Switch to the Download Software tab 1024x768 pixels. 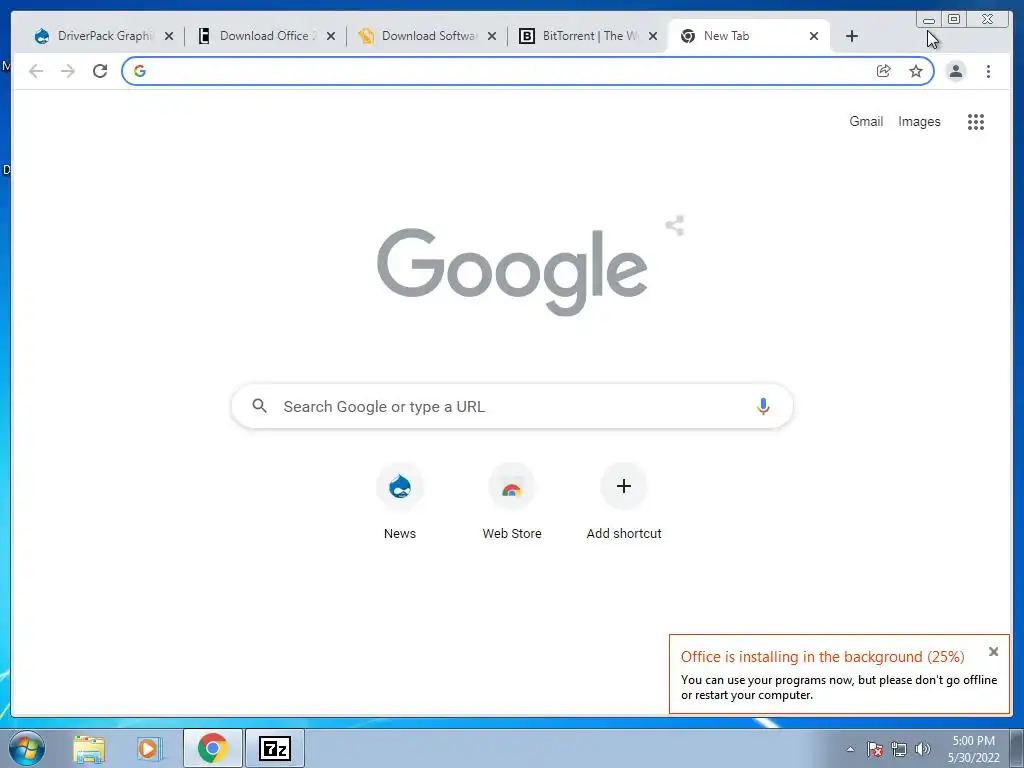[x=427, y=36]
